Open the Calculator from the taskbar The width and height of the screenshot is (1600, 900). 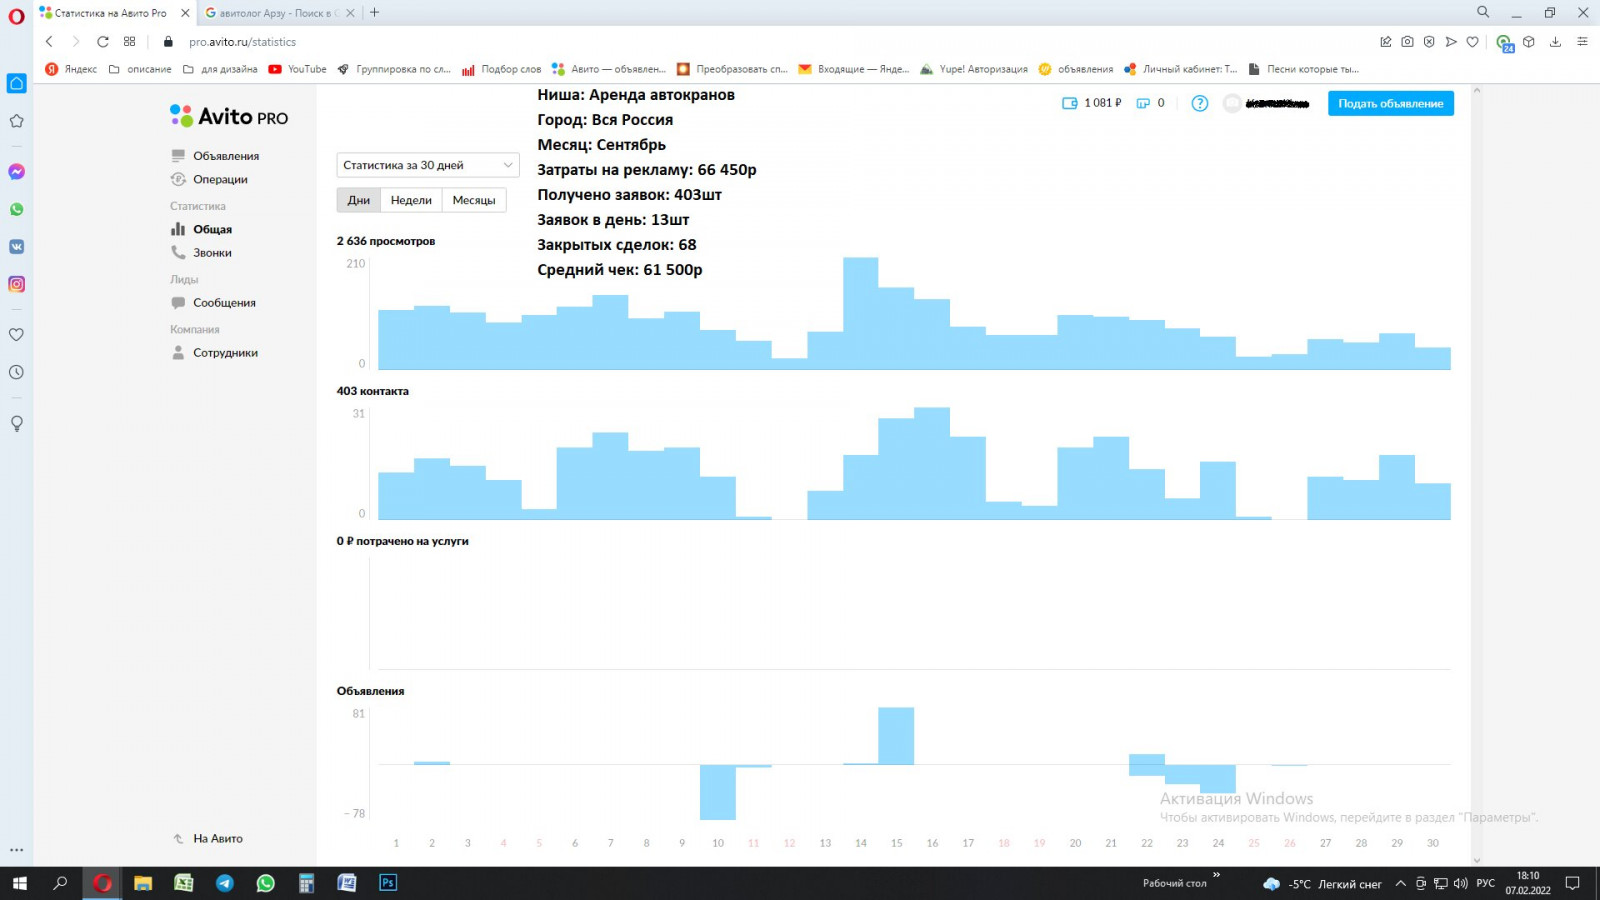(306, 883)
